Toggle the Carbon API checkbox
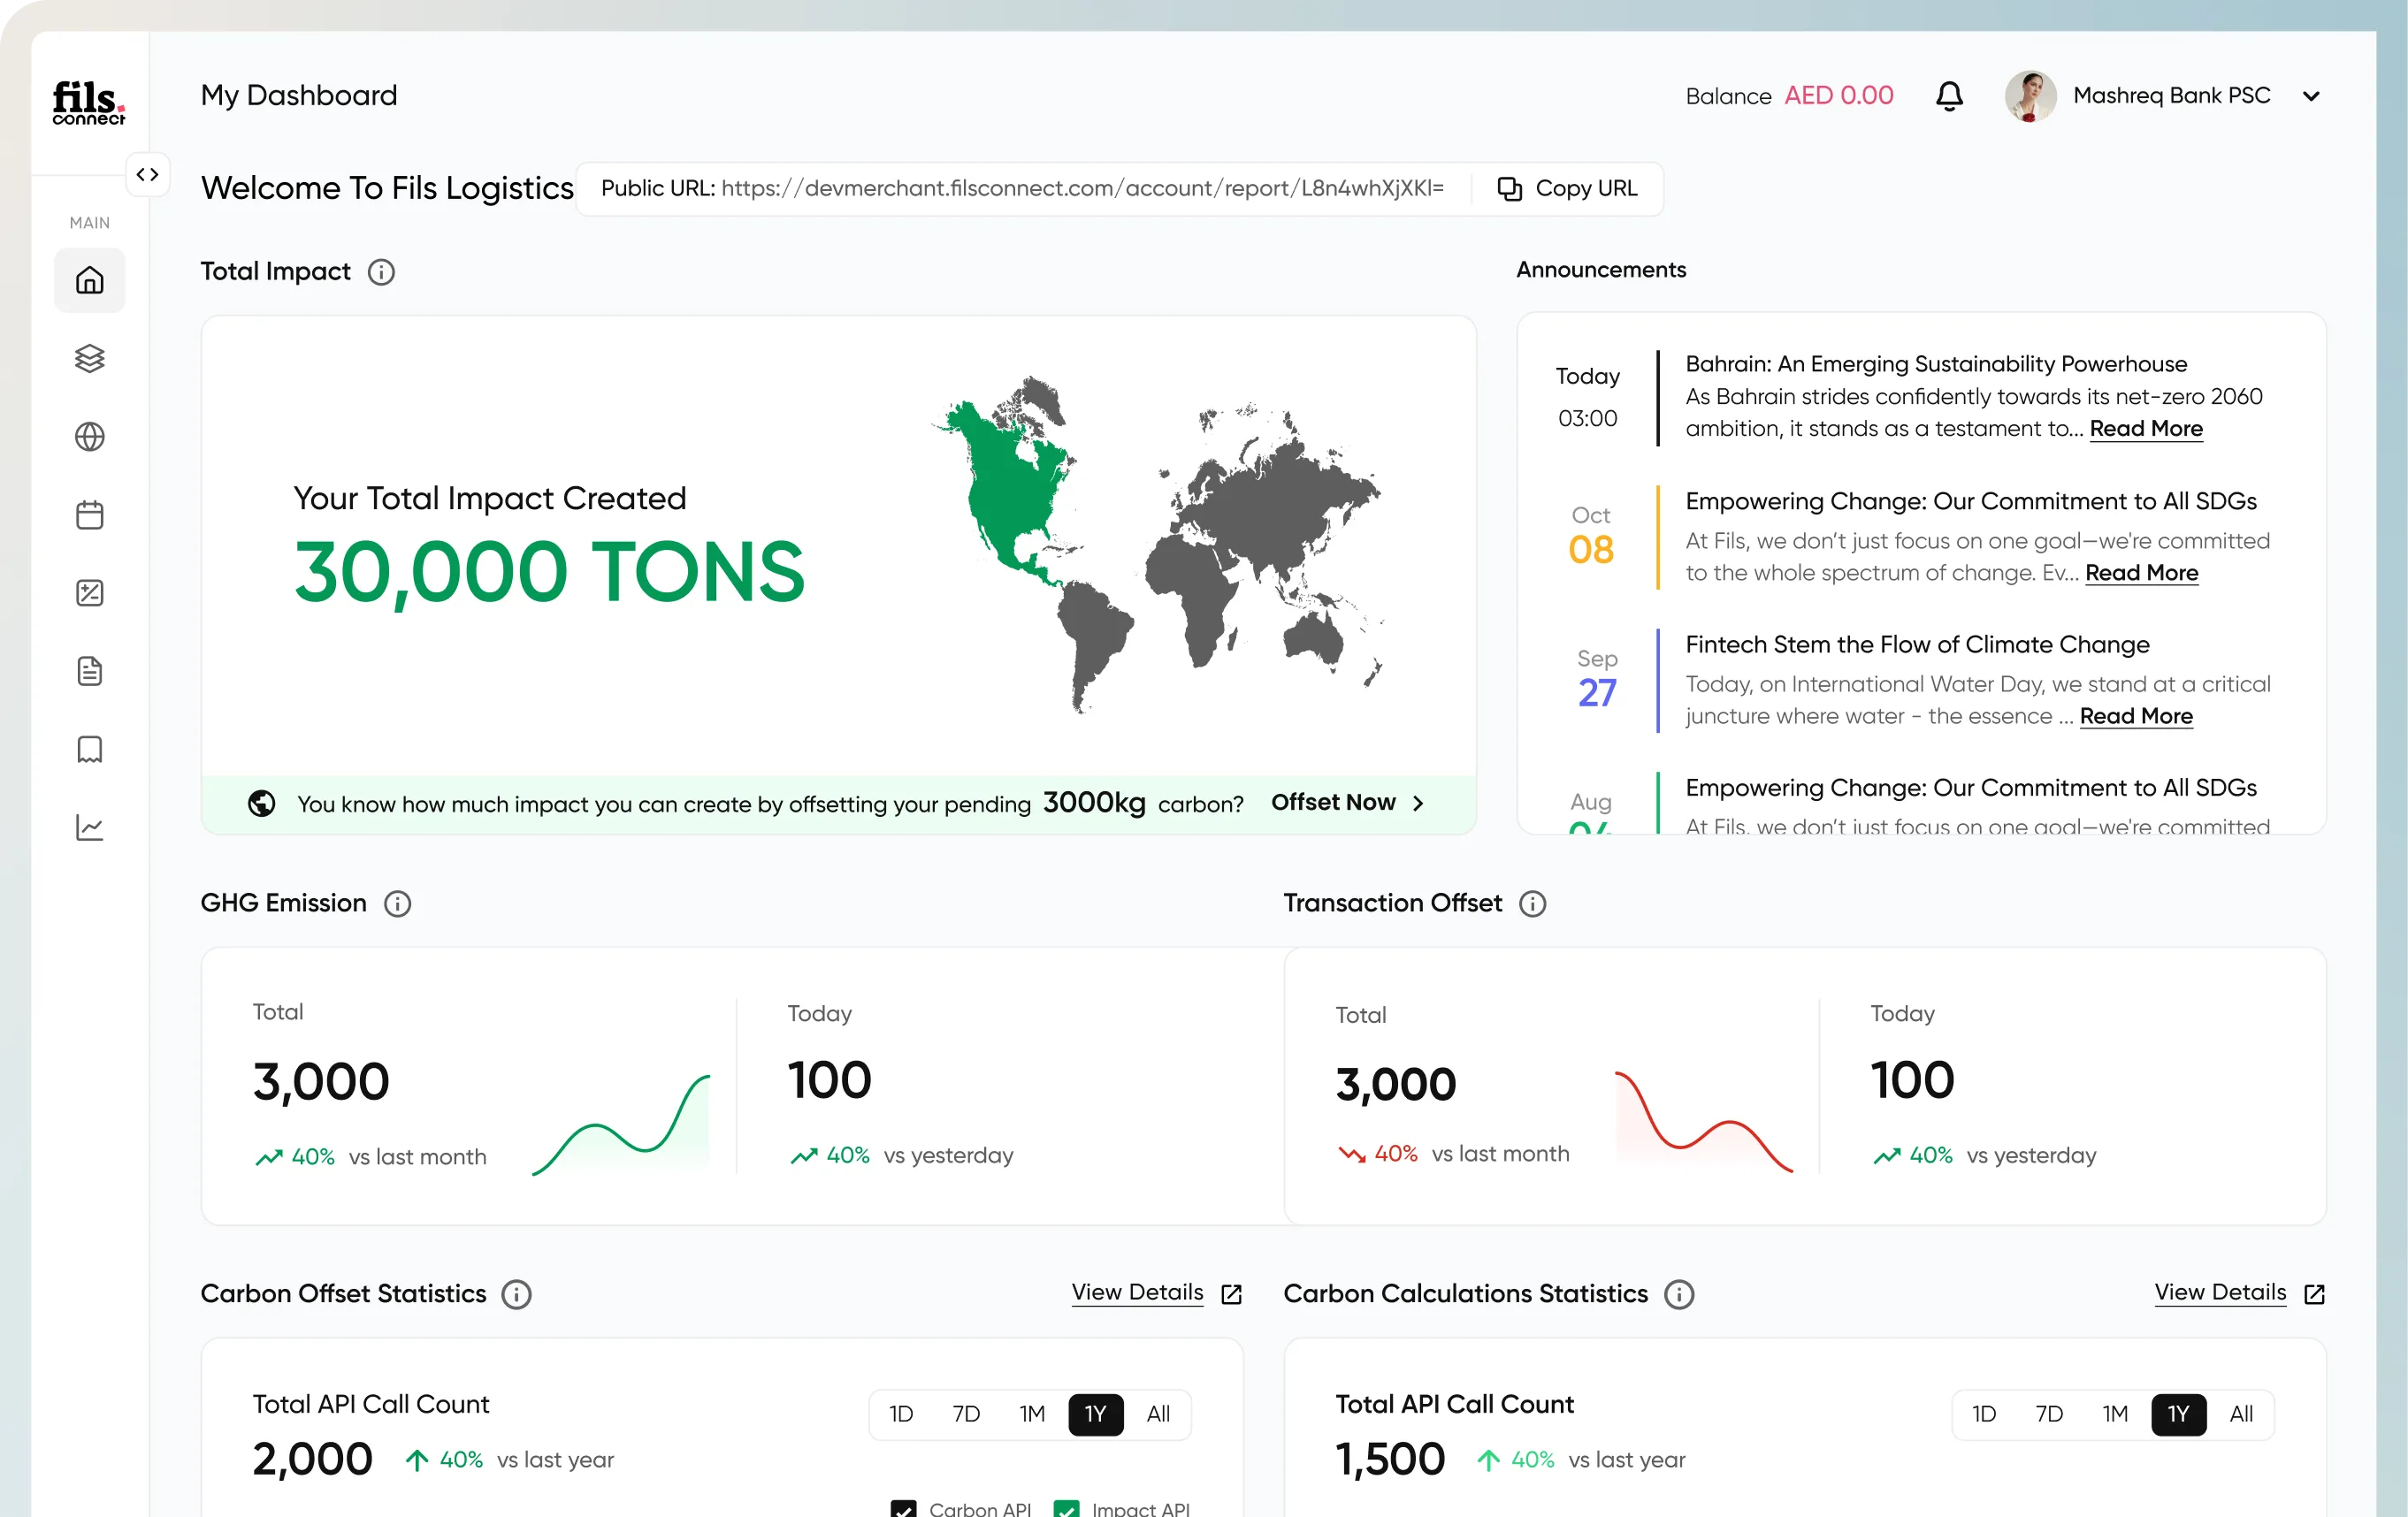This screenshot has height=1517, width=2408. tap(903, 1509)
